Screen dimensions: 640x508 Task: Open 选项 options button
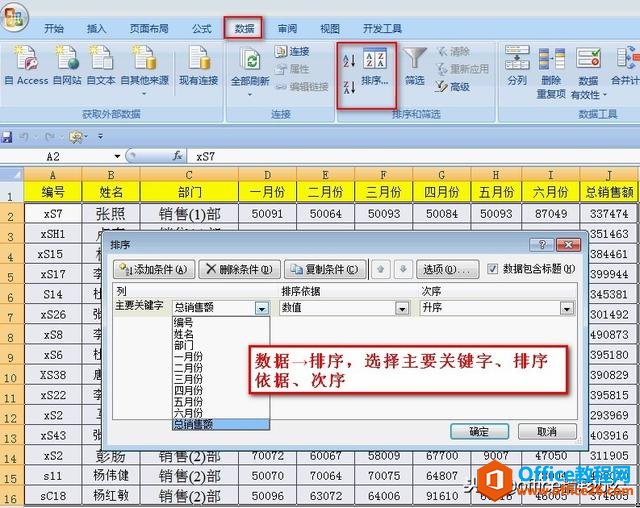pos(447,269)
